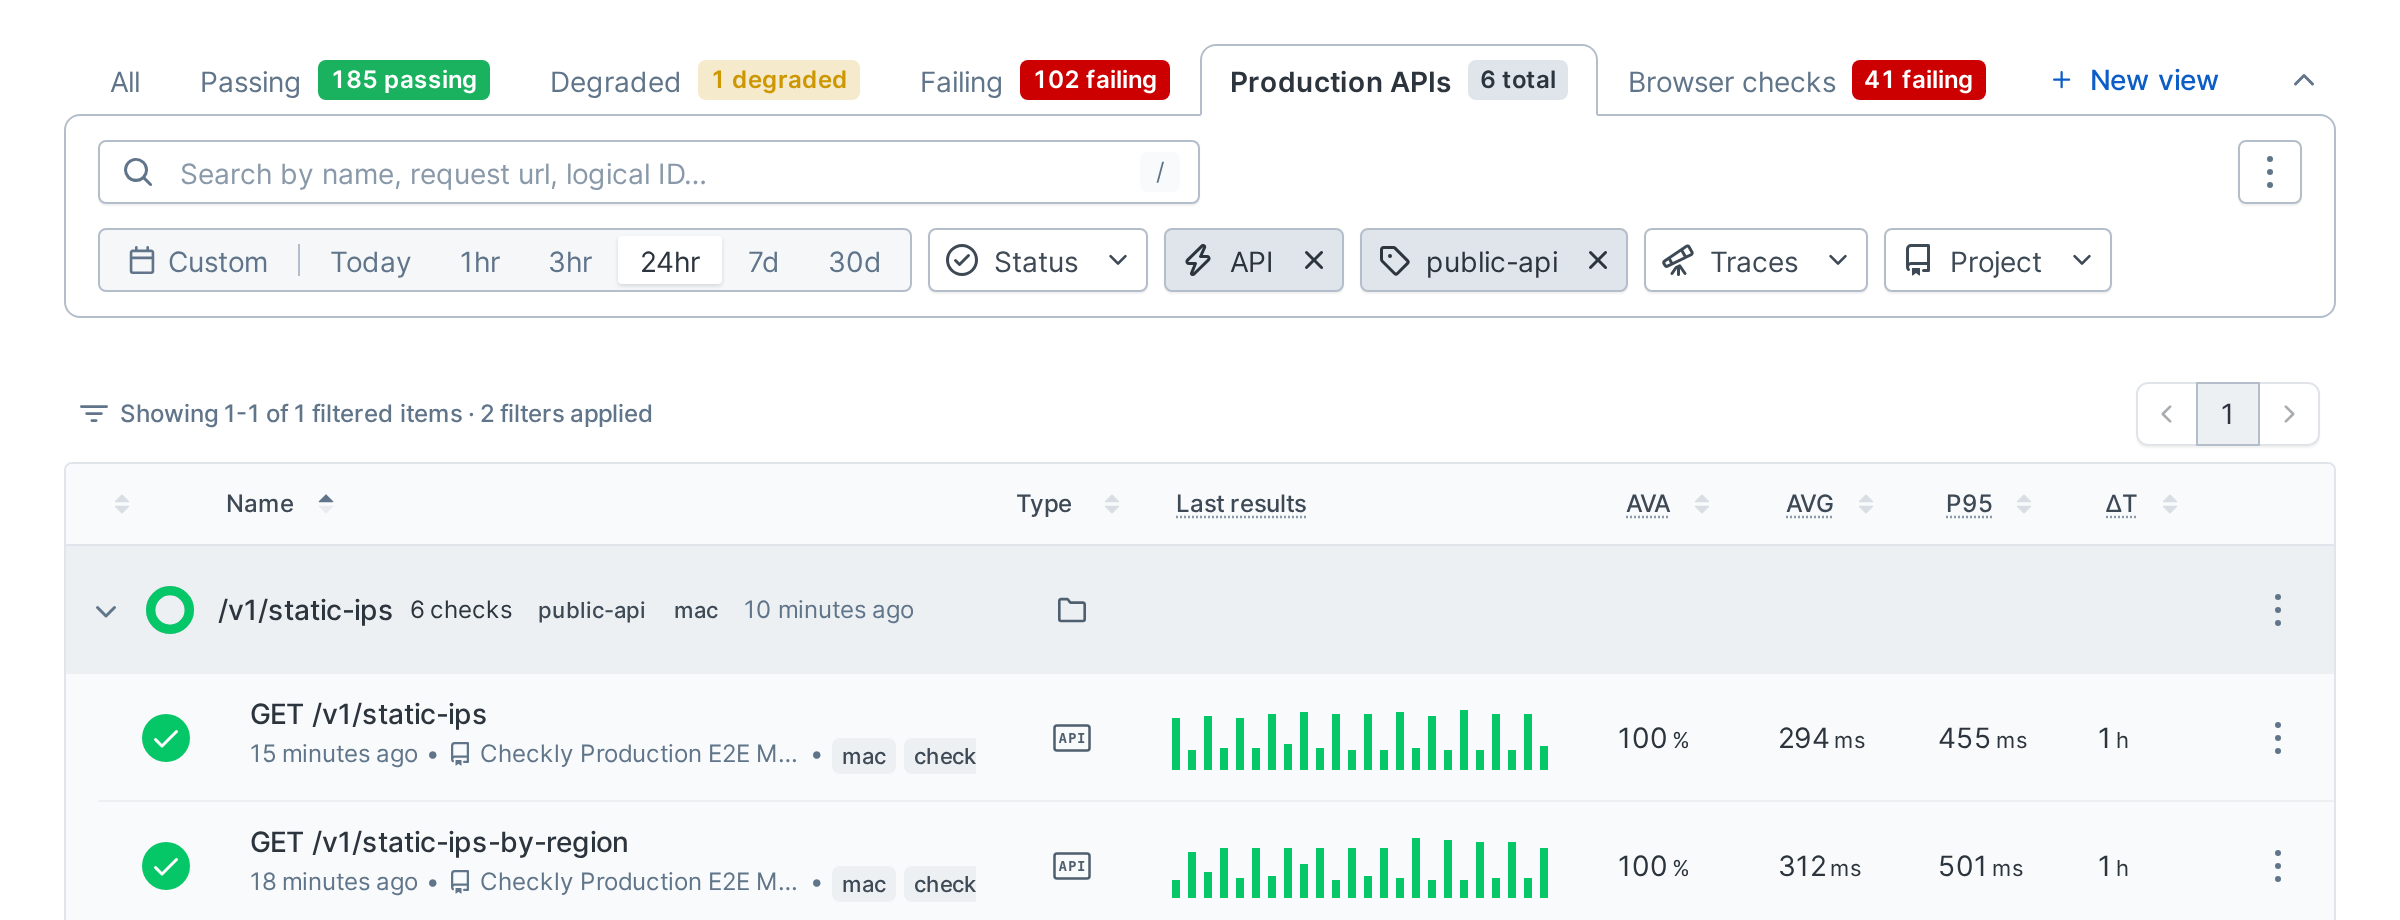The image size is (2400, 920).
Task: Choose the 30d time range
Action: pos(854,261)
